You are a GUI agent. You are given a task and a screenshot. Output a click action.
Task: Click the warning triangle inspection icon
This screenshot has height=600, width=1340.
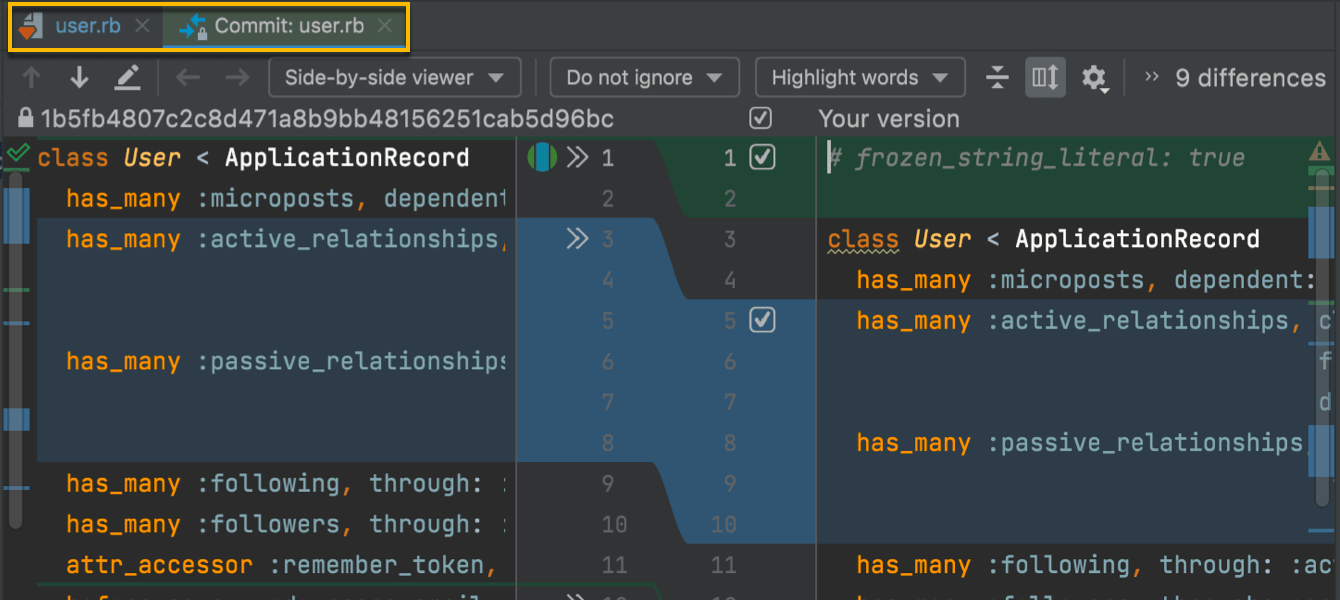coord(1319,153)
